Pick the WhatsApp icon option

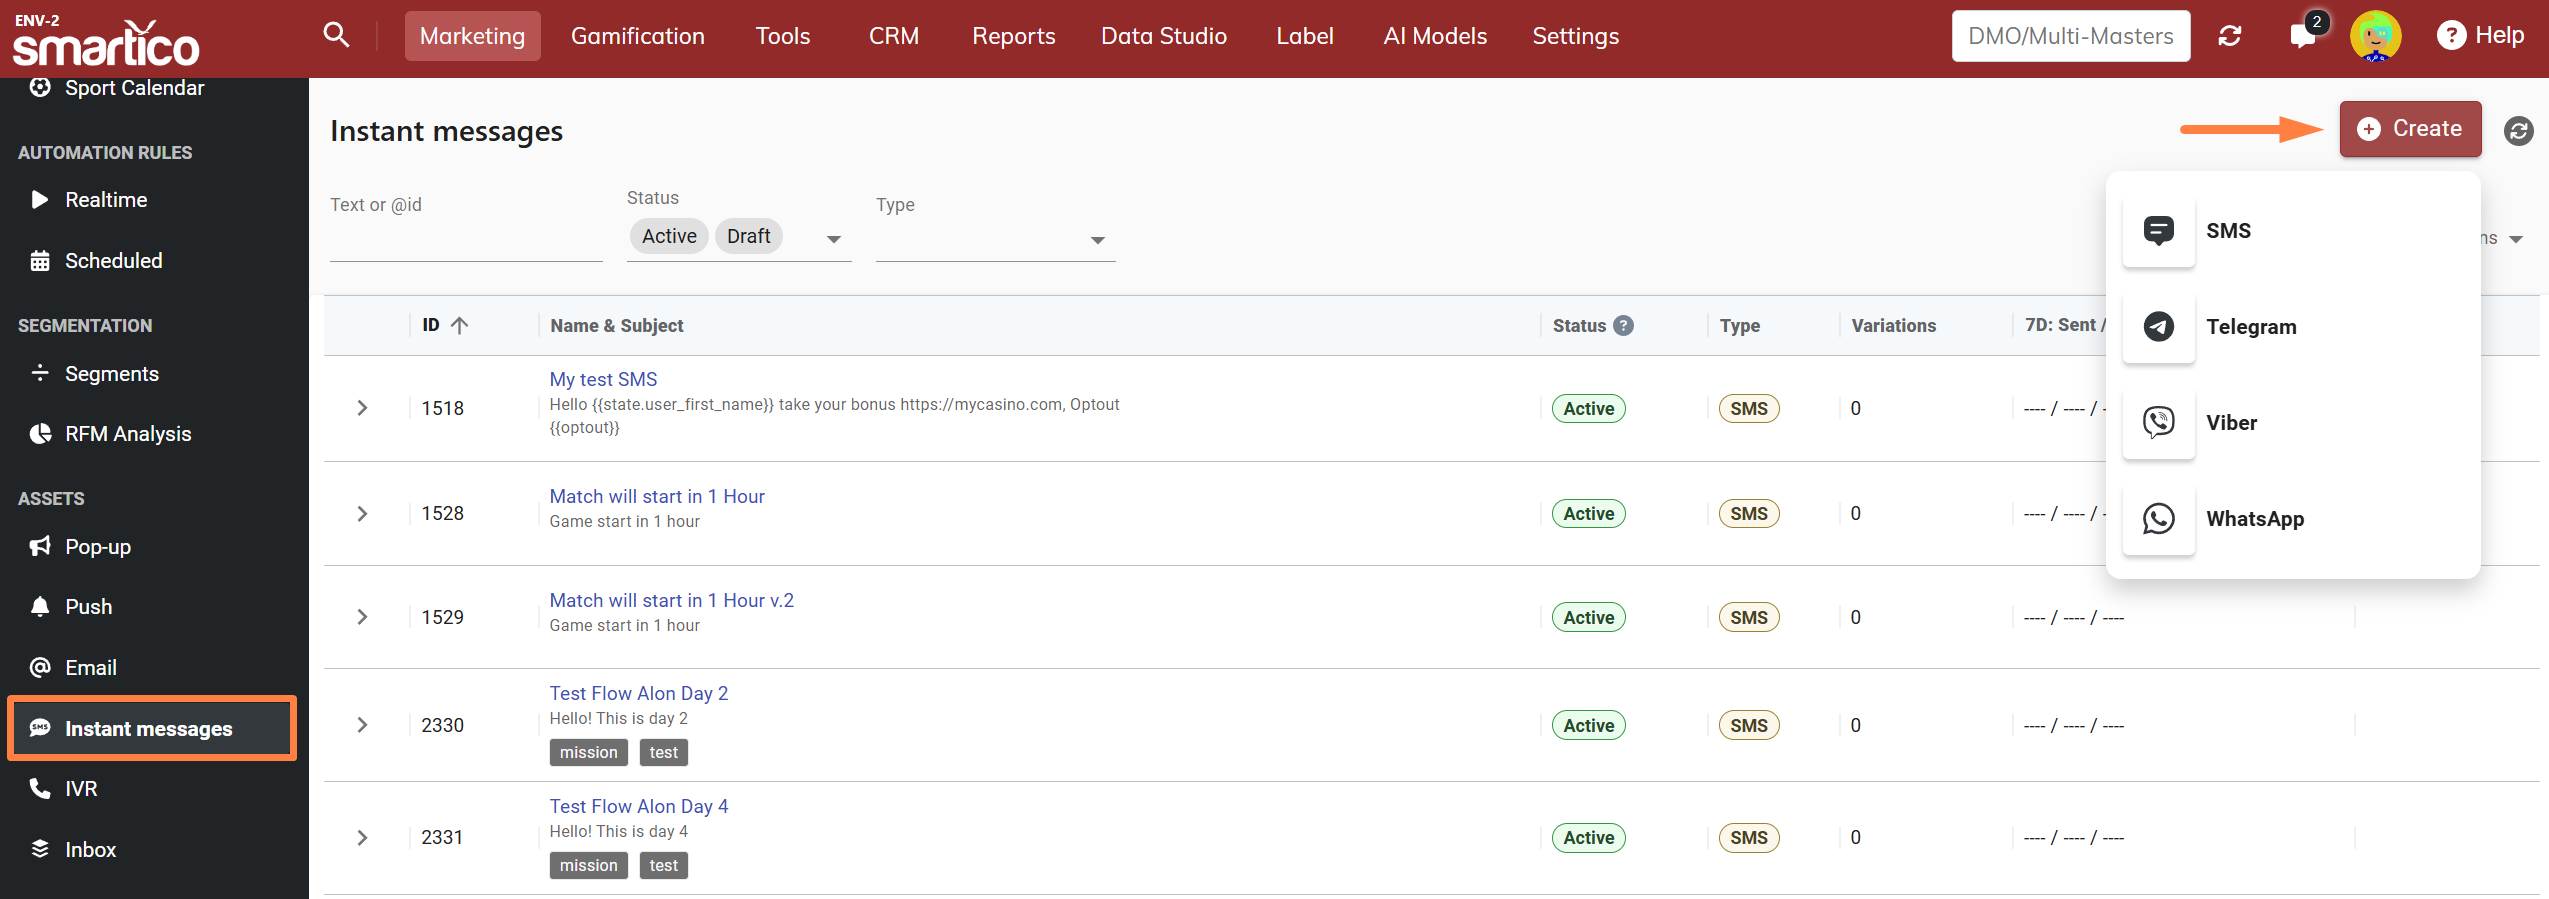2158,519
